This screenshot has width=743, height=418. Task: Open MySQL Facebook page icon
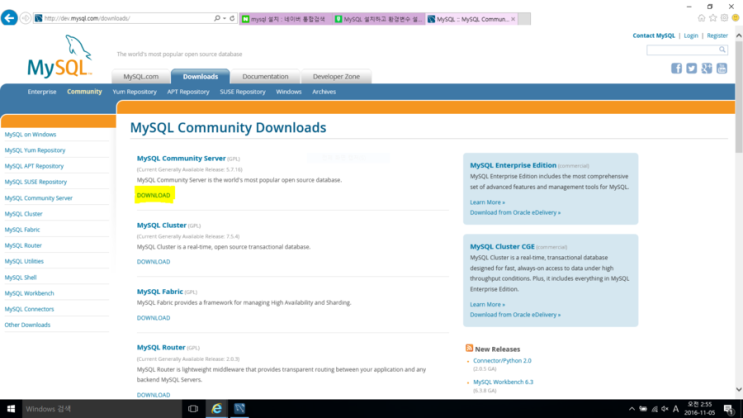(676, 68)
